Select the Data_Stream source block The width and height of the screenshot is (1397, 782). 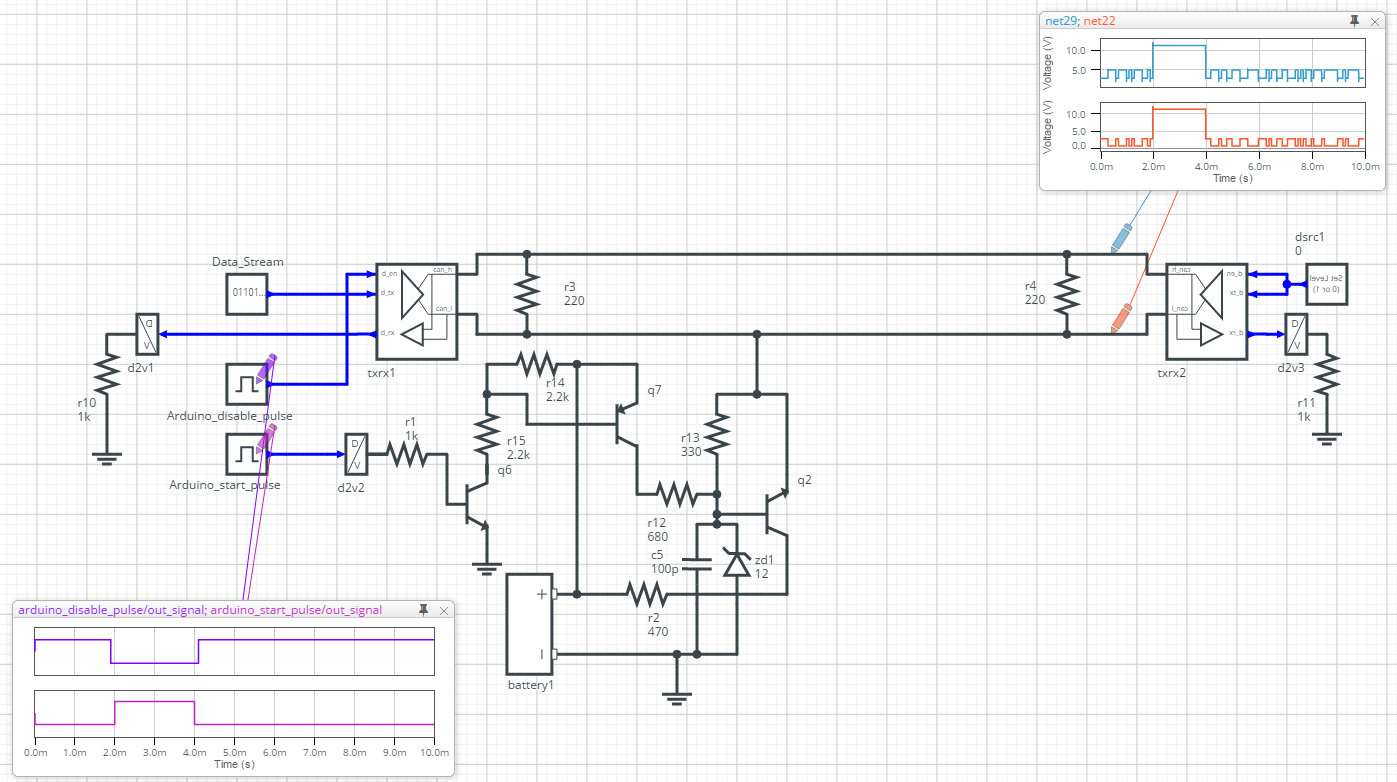pyautogui.click(x=246, y=293)
